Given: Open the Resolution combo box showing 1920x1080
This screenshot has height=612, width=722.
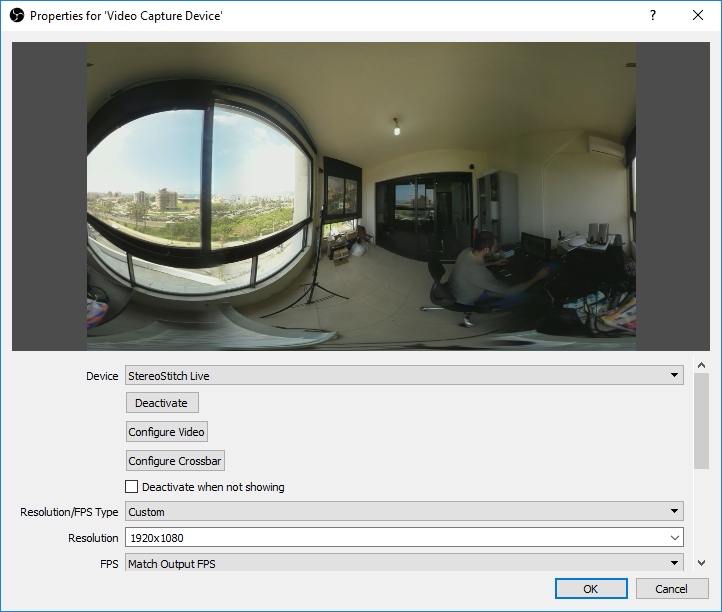Looking at the screenshot, I should click(404, 537).
